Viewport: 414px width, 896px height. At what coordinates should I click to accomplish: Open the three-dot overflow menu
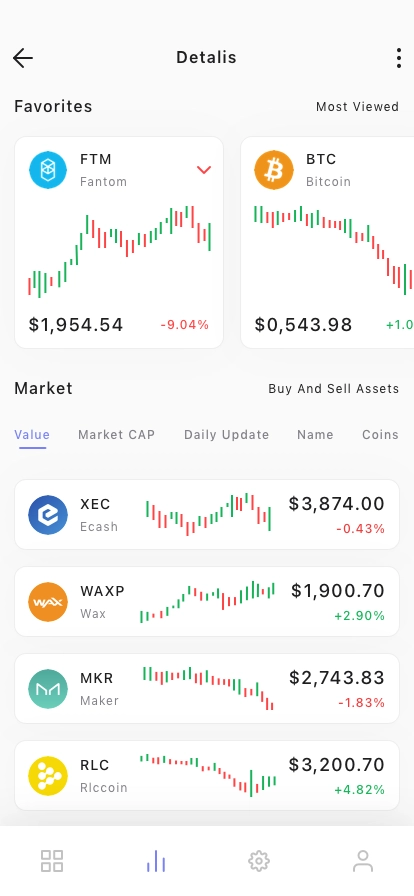tap(399, 58)
